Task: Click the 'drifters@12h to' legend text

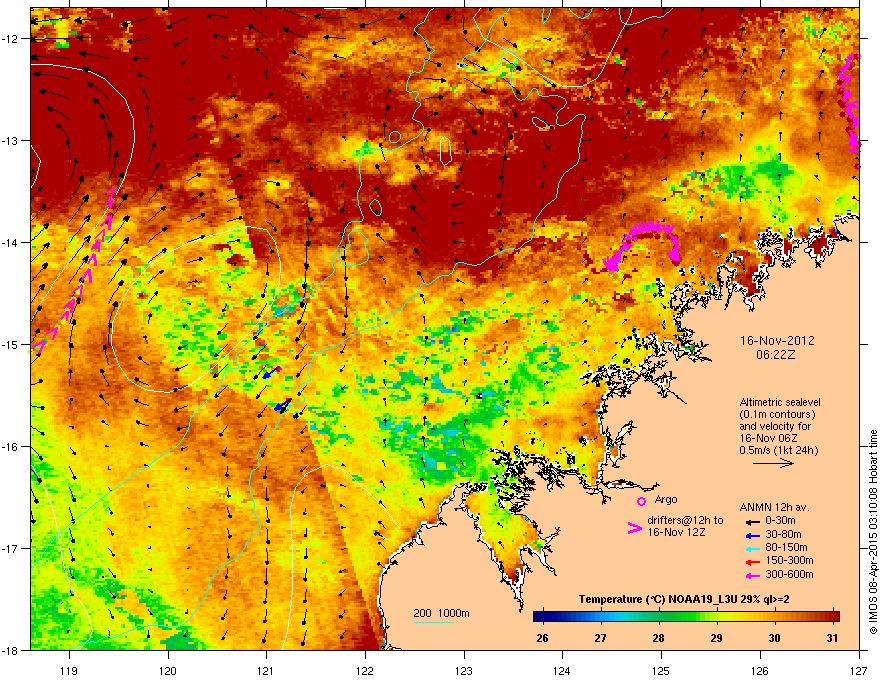Action: click(685, 521)
